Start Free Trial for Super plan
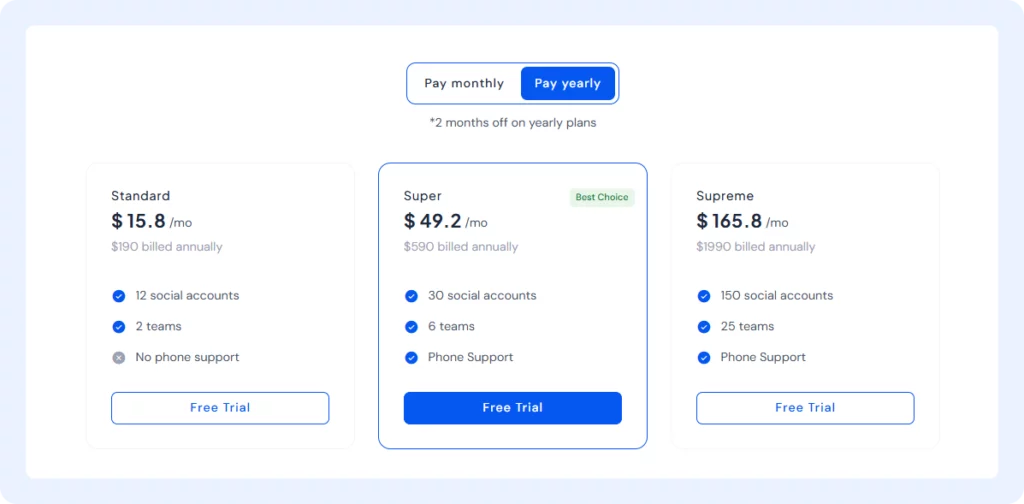This screenshot has width=1024, height=504. 513,408
